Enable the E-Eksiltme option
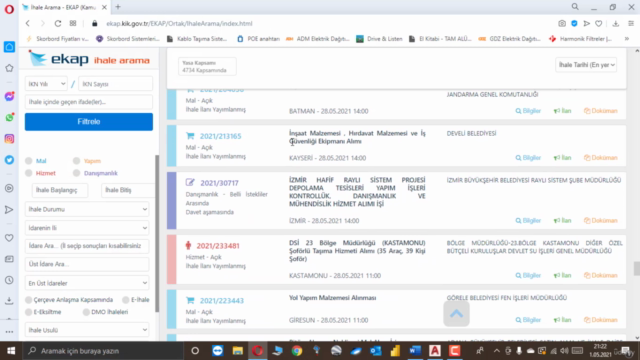Image resolution: width=640 pixels, height=360 pixels. [x=29, y=312]
